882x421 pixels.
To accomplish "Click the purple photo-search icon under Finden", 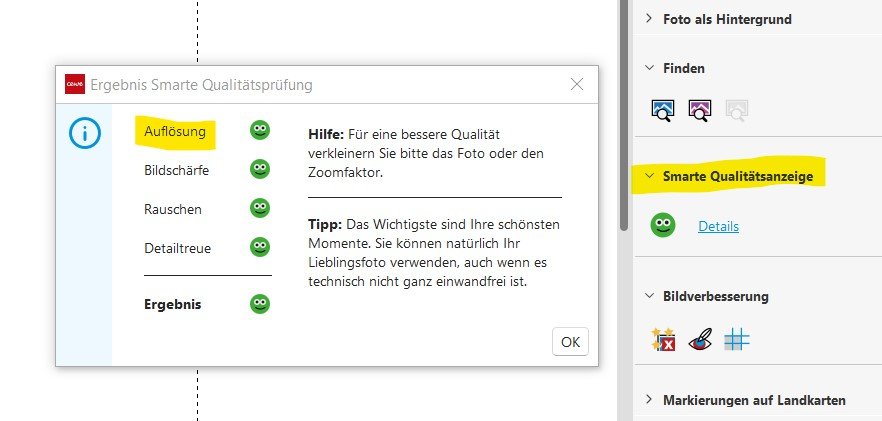I will pos(700,111).
